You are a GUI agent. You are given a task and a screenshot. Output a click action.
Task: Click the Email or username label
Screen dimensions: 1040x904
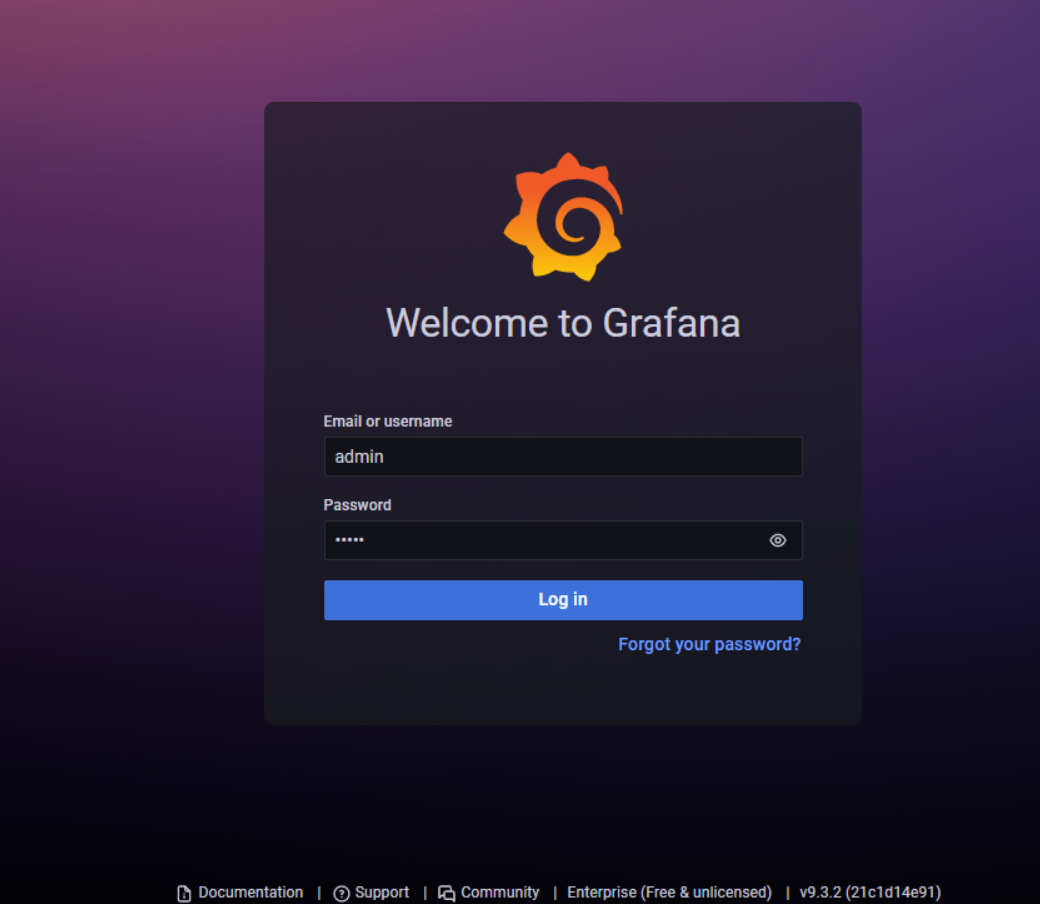[387, 421]
